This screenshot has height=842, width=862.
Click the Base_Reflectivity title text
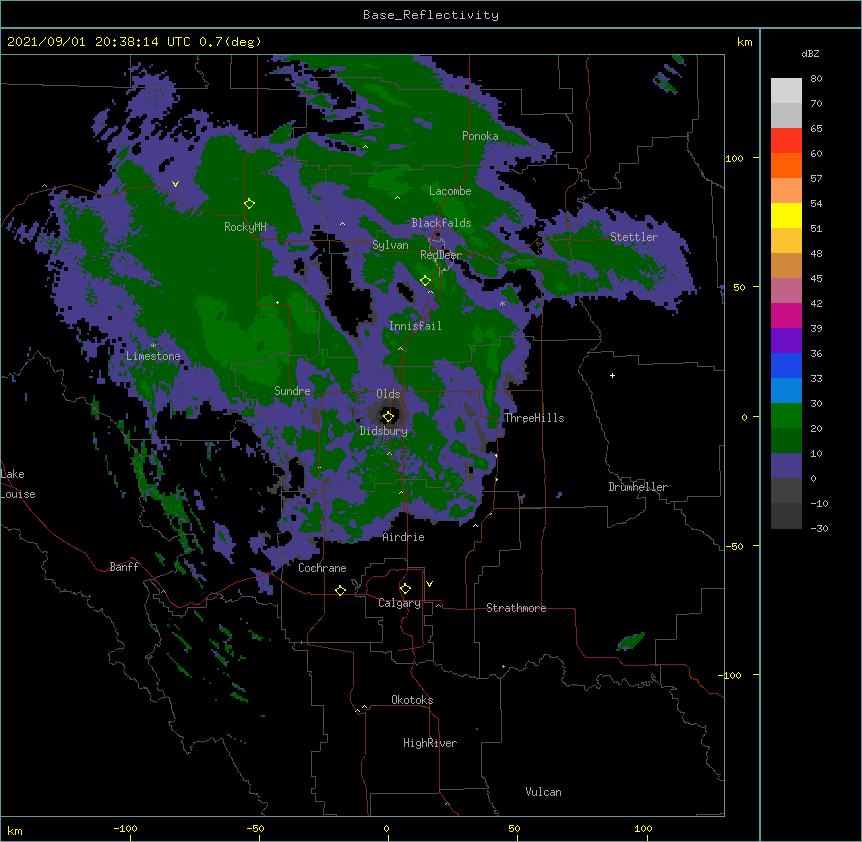pyautogui.click(x=431, y=15)
